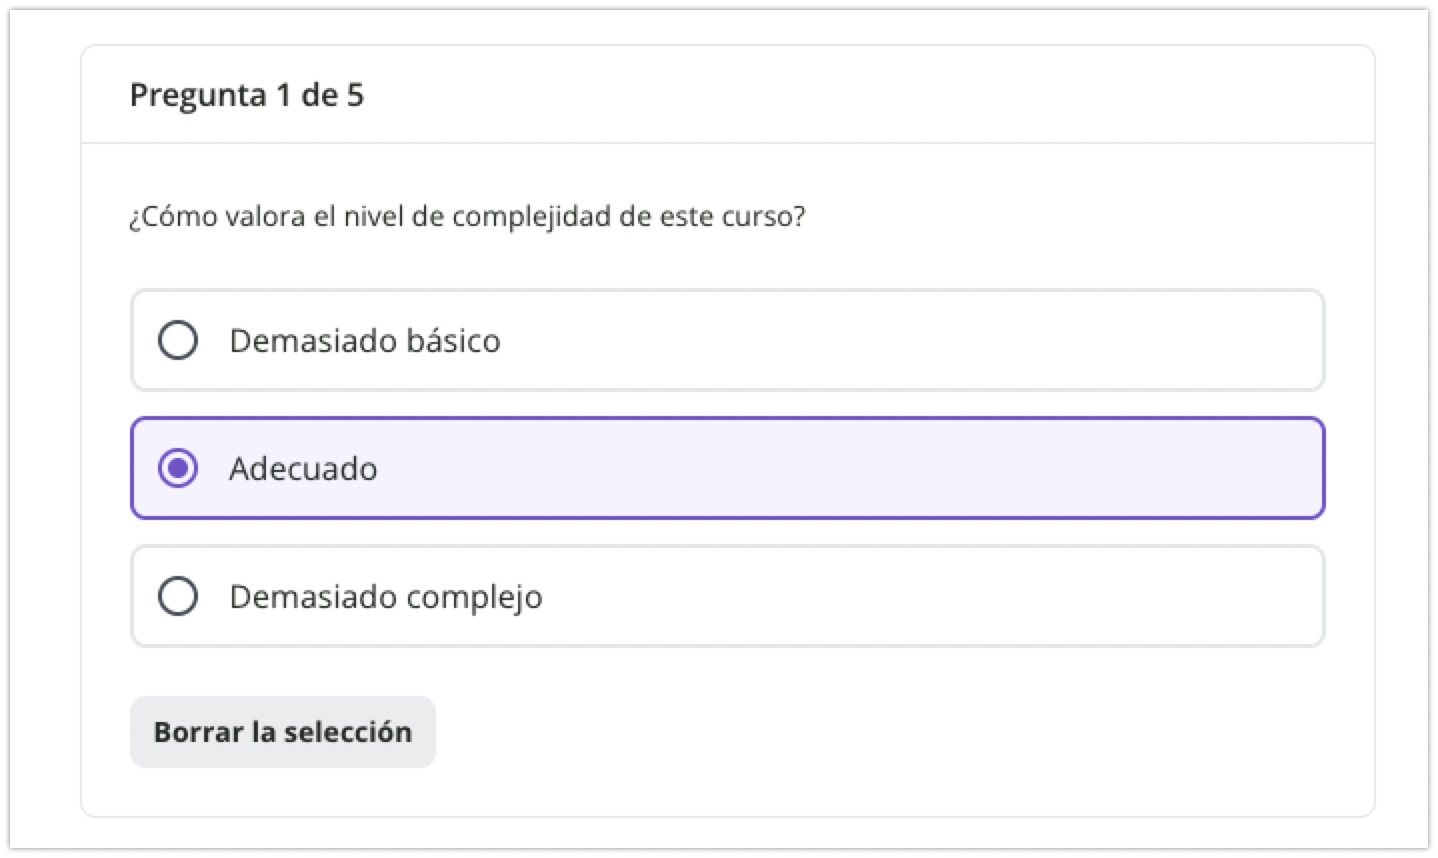Click the Pregunta 1 de 5 header

coord(247,95)
